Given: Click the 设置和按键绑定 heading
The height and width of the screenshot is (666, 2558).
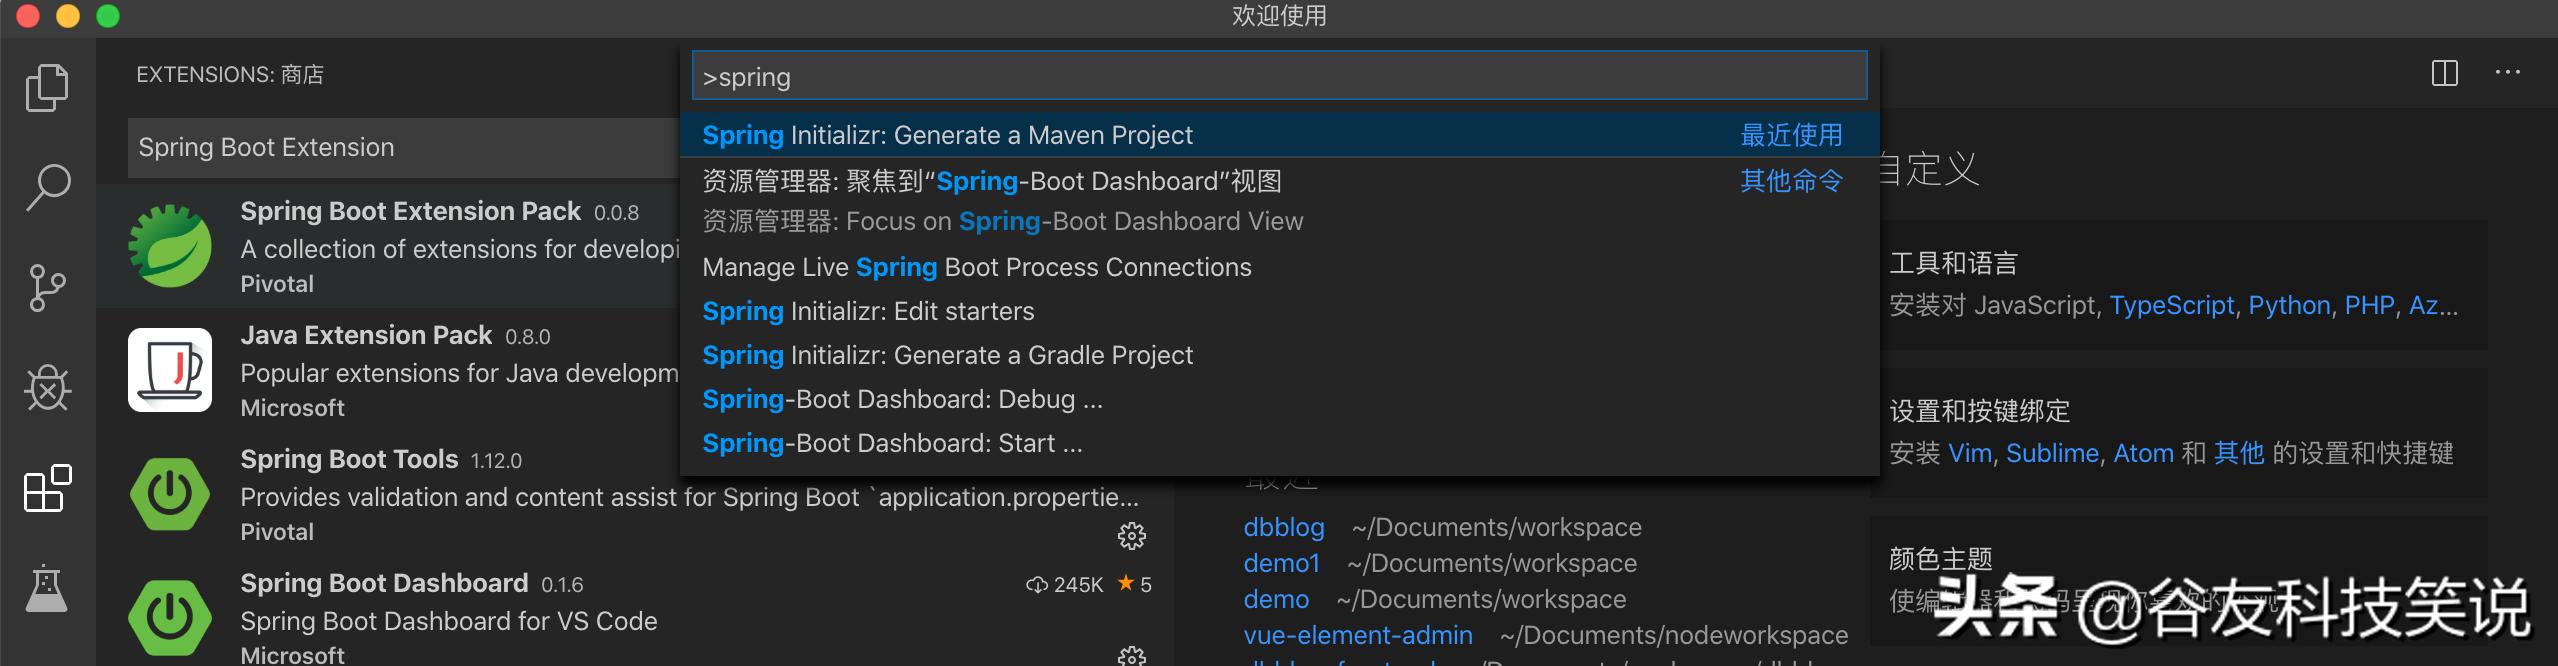Looking at the screenshot, I should coord(1979,411).
